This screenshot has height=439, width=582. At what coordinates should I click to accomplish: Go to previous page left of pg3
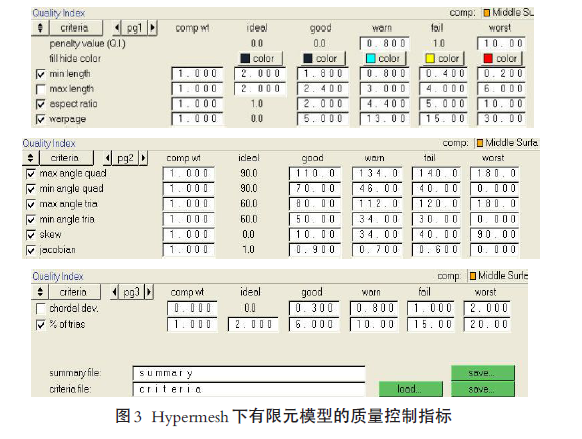(115, 292)
